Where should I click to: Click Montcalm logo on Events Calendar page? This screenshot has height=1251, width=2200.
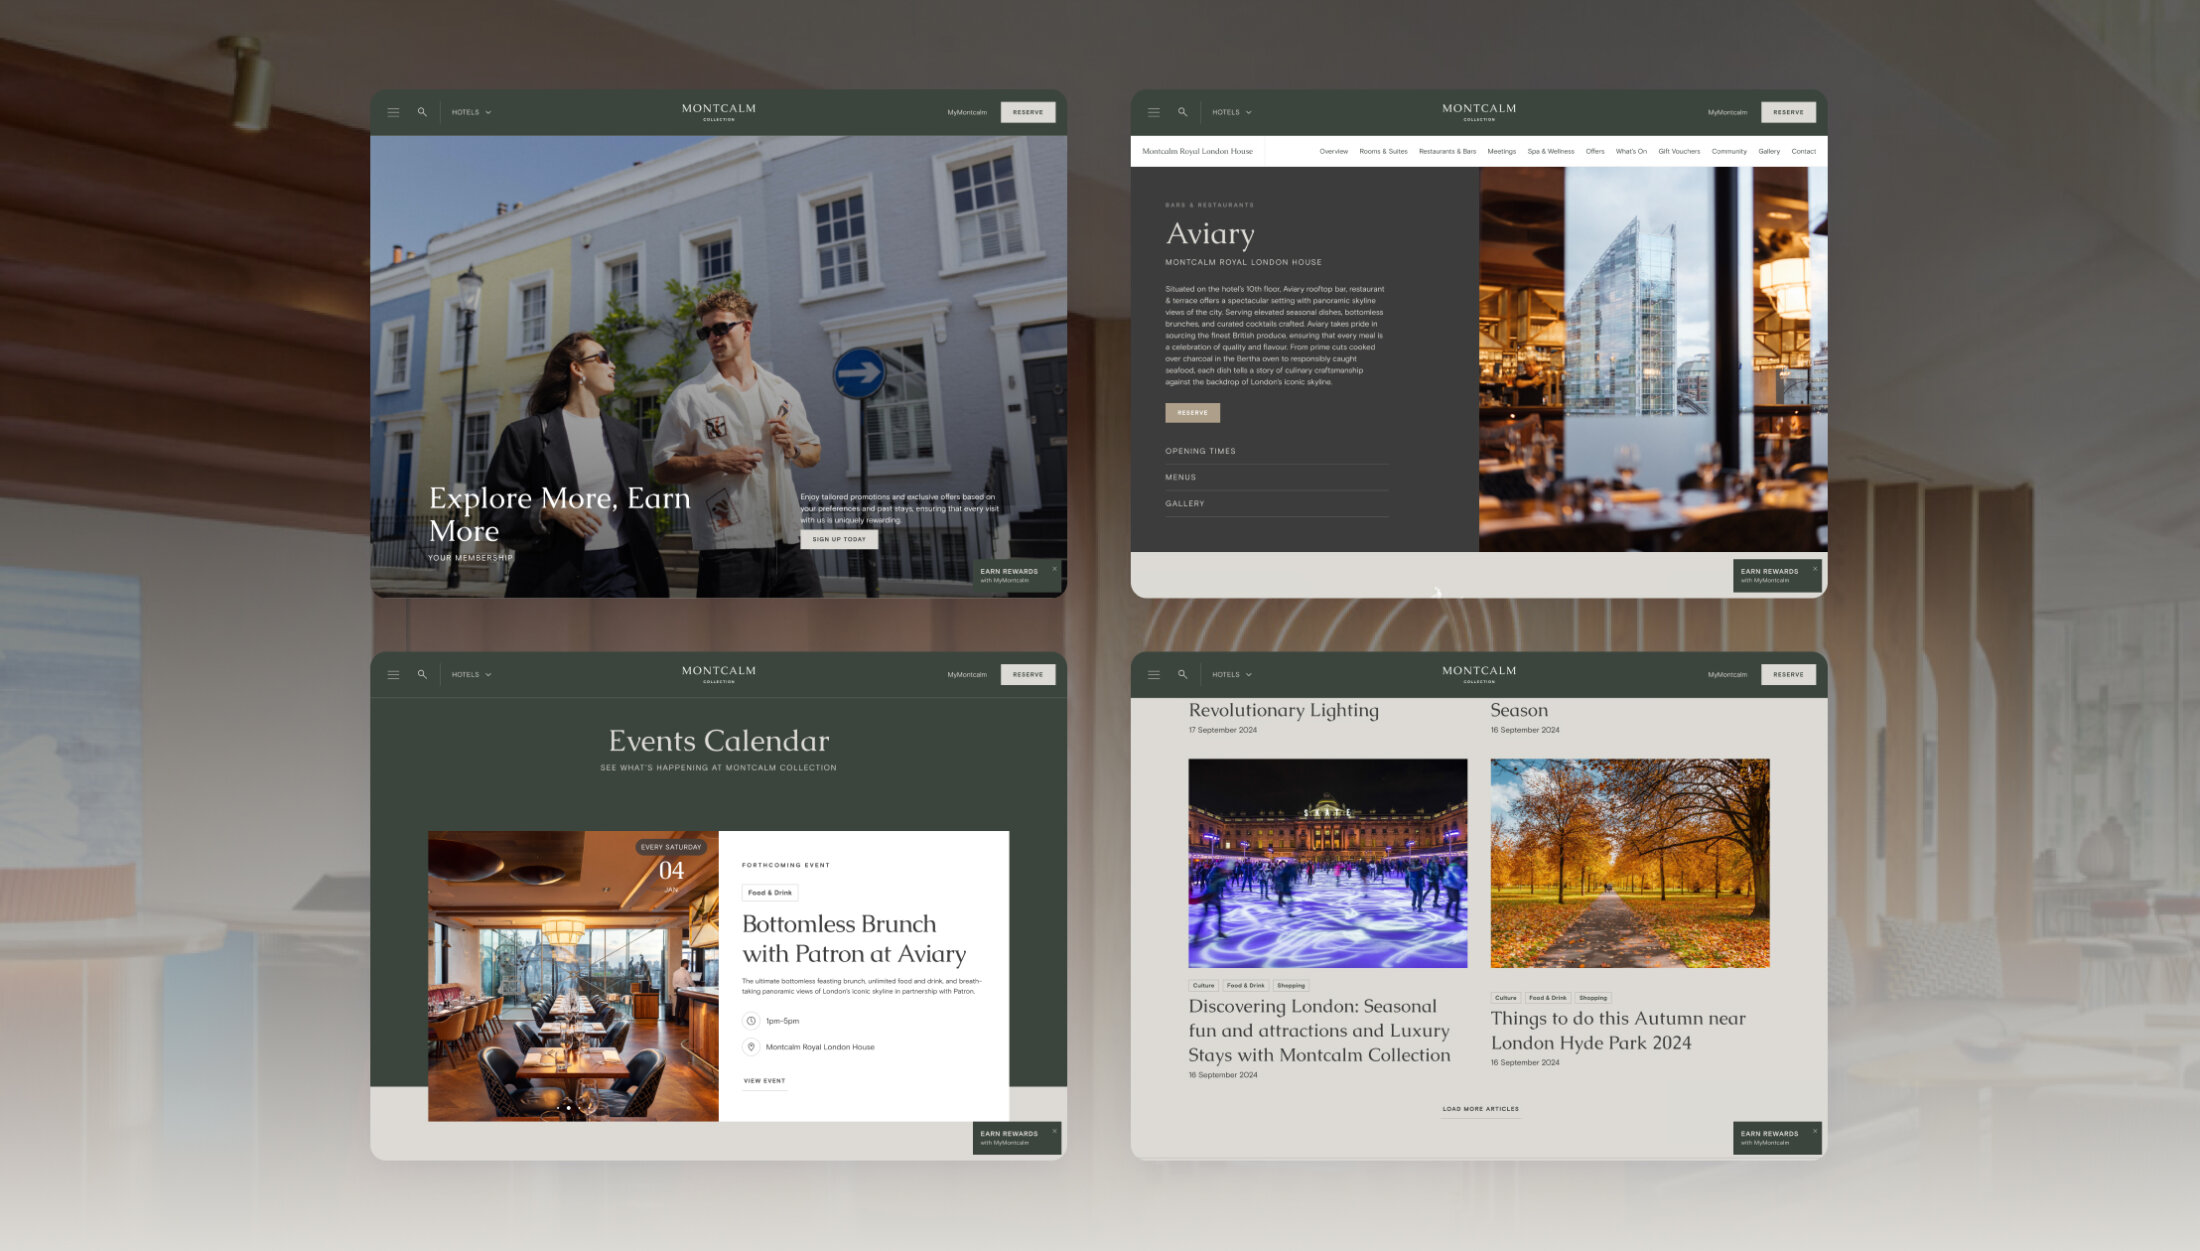coord(718,673)
